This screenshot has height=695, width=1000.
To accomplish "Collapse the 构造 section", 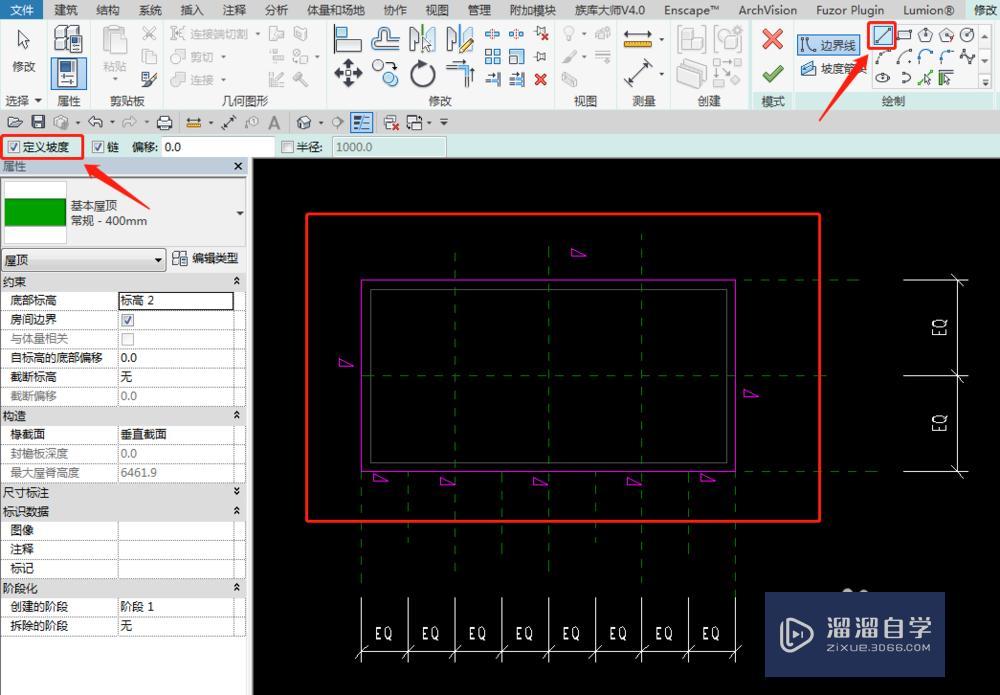I will [237, 415].
